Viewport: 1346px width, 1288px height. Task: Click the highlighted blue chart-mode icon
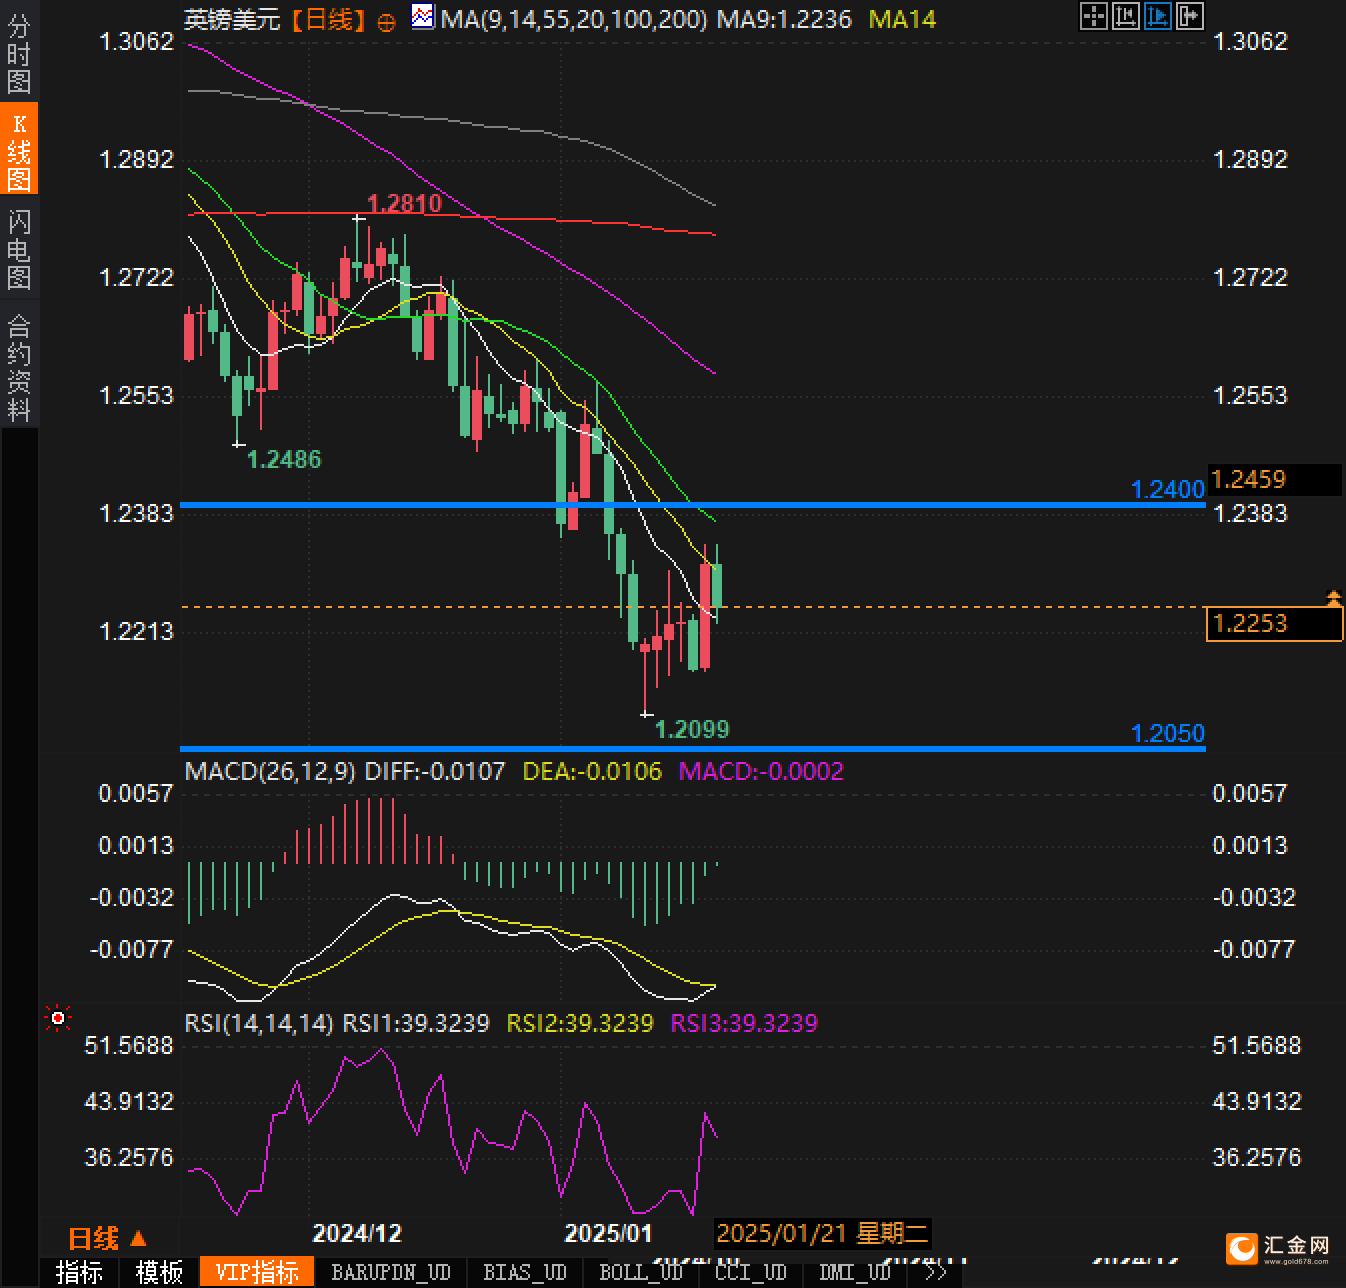point(1158,16)
